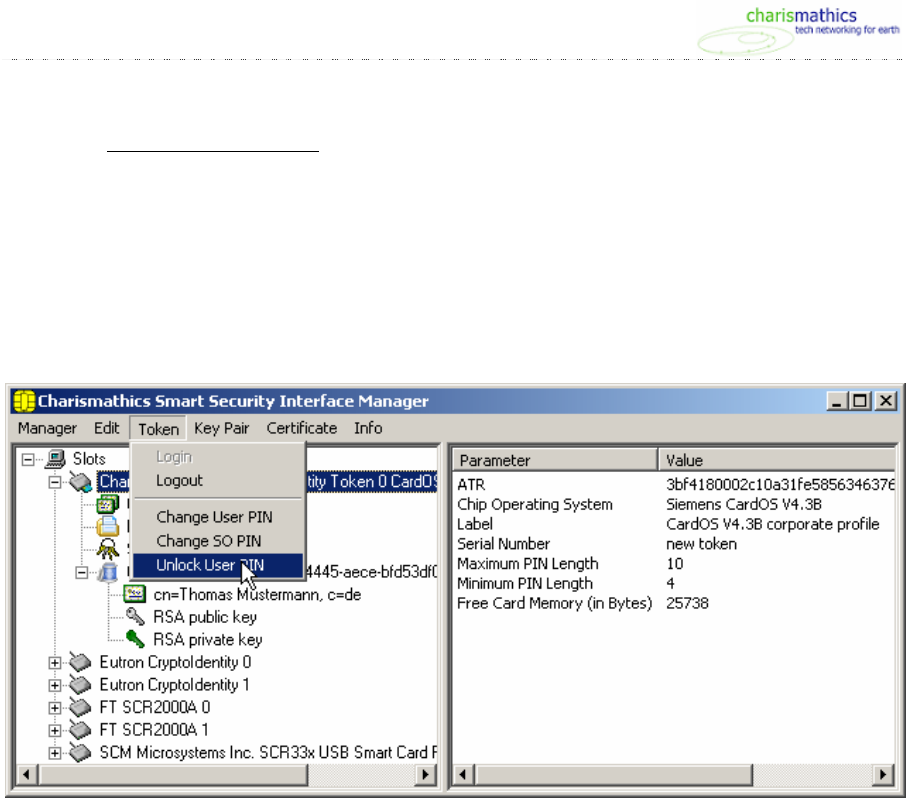Click the green certificates icon in tree
The height and width of the screenshot is (798, 906).
coord(107,504)
